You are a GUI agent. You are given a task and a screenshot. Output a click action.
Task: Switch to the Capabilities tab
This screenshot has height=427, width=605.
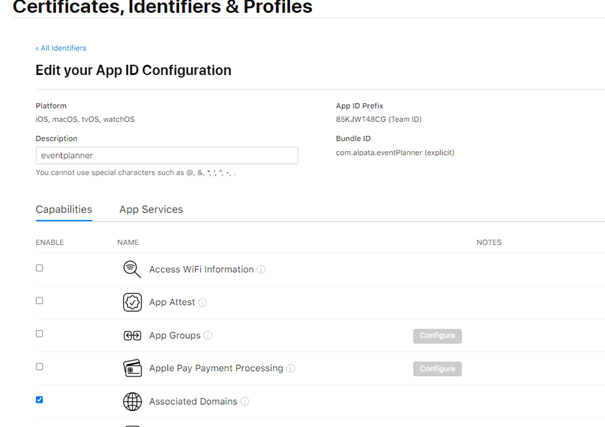(64, 209)
